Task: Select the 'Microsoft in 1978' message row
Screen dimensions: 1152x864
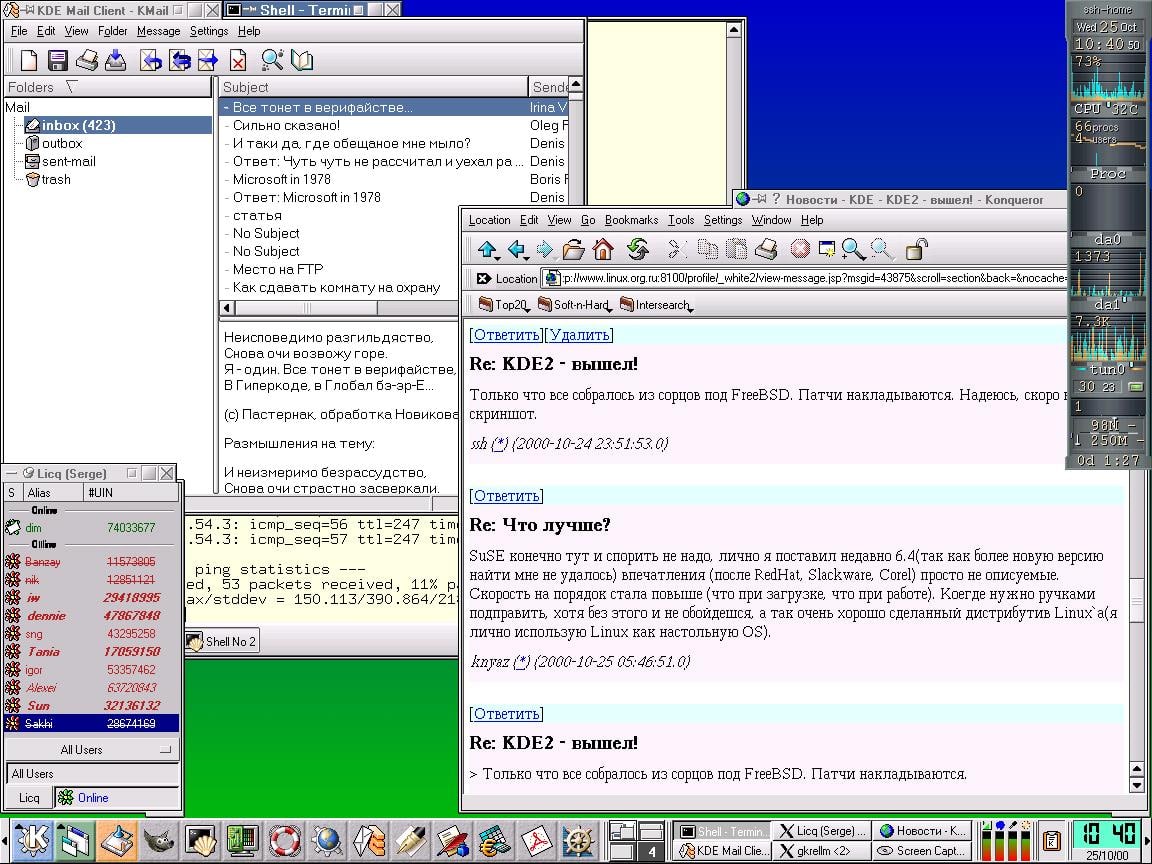Action: [395, 179]
